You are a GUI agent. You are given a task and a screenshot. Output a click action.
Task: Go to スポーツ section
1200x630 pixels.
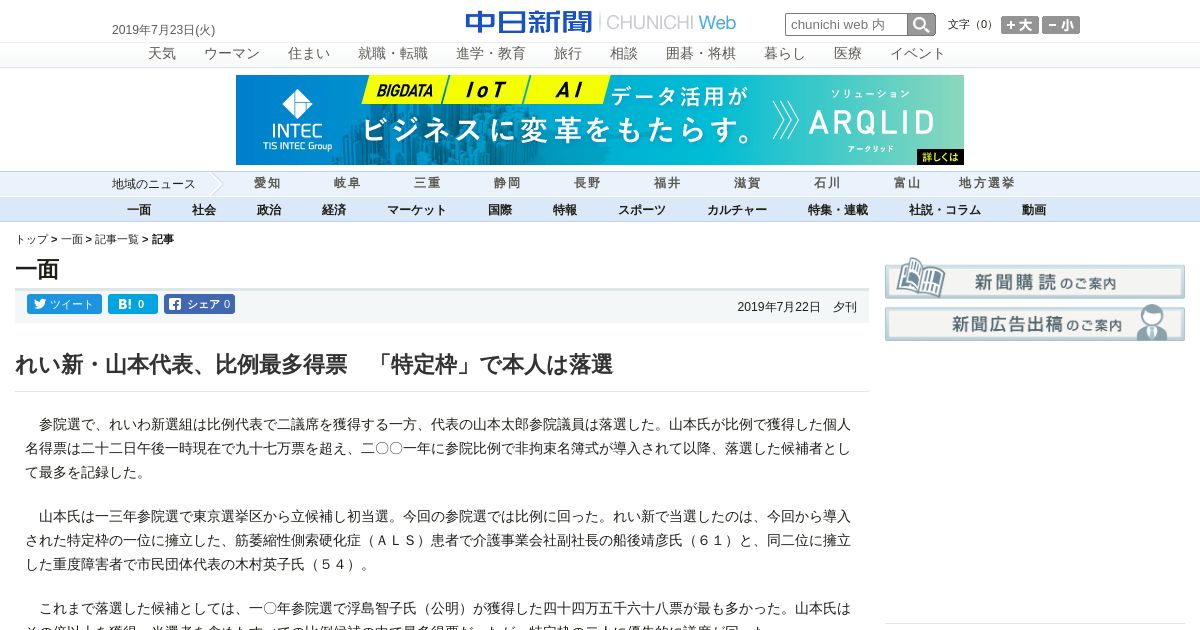click(x=642, y=210)
